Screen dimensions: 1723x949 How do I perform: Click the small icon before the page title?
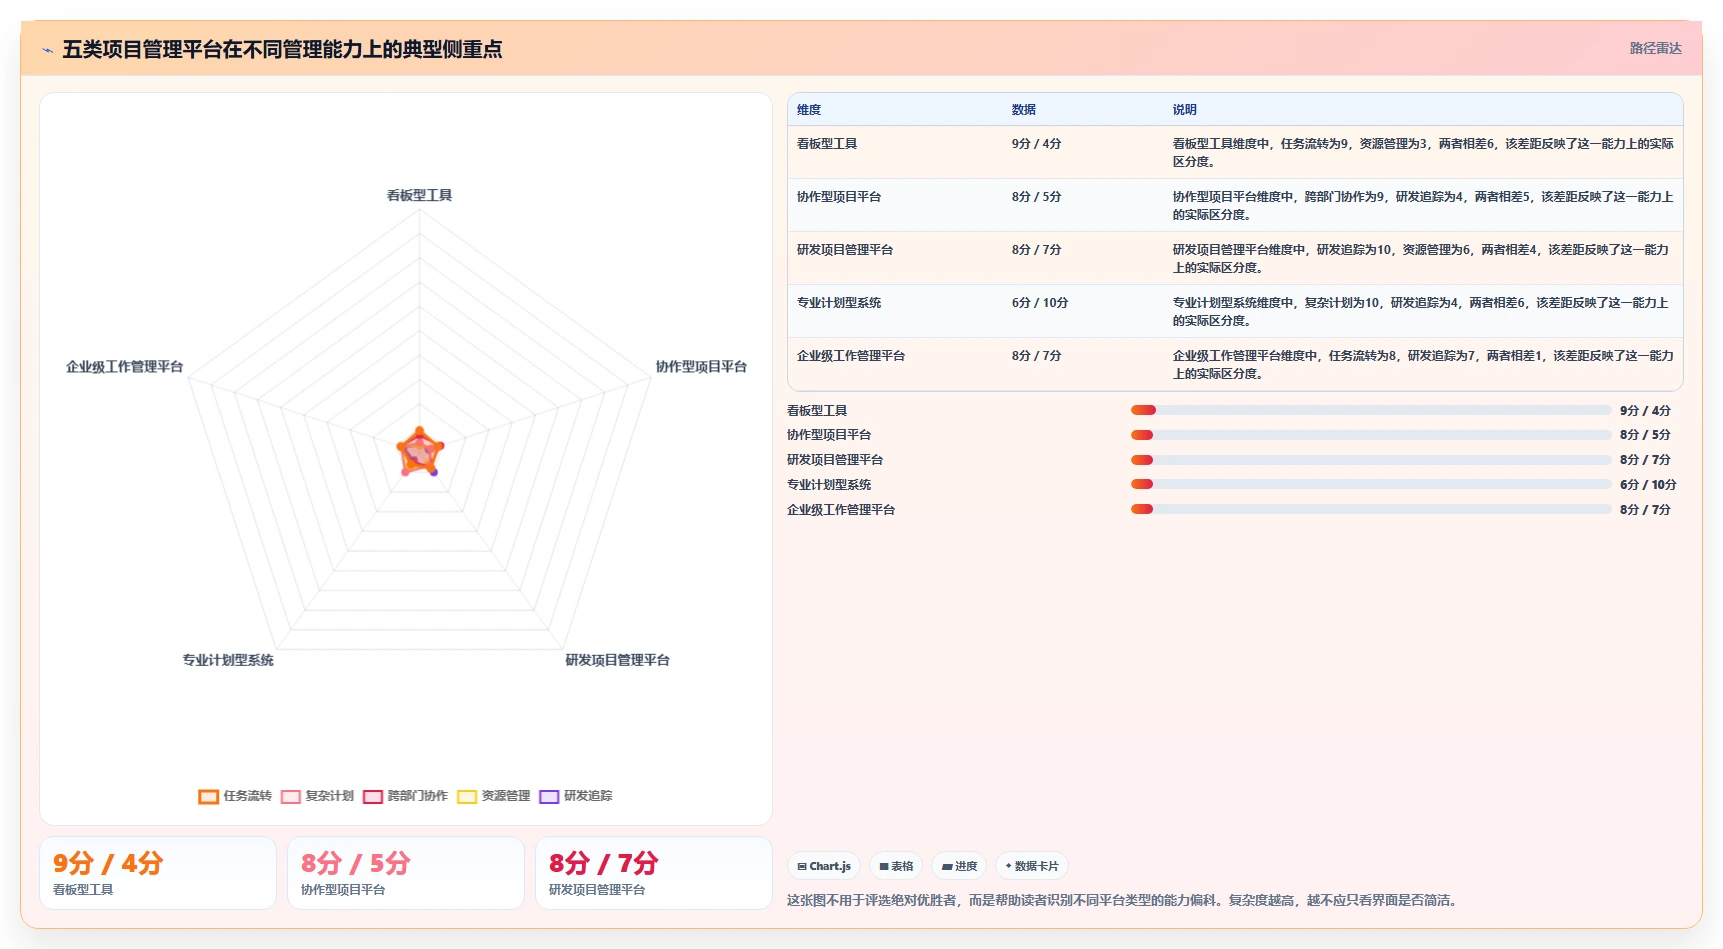click(47, 50)
